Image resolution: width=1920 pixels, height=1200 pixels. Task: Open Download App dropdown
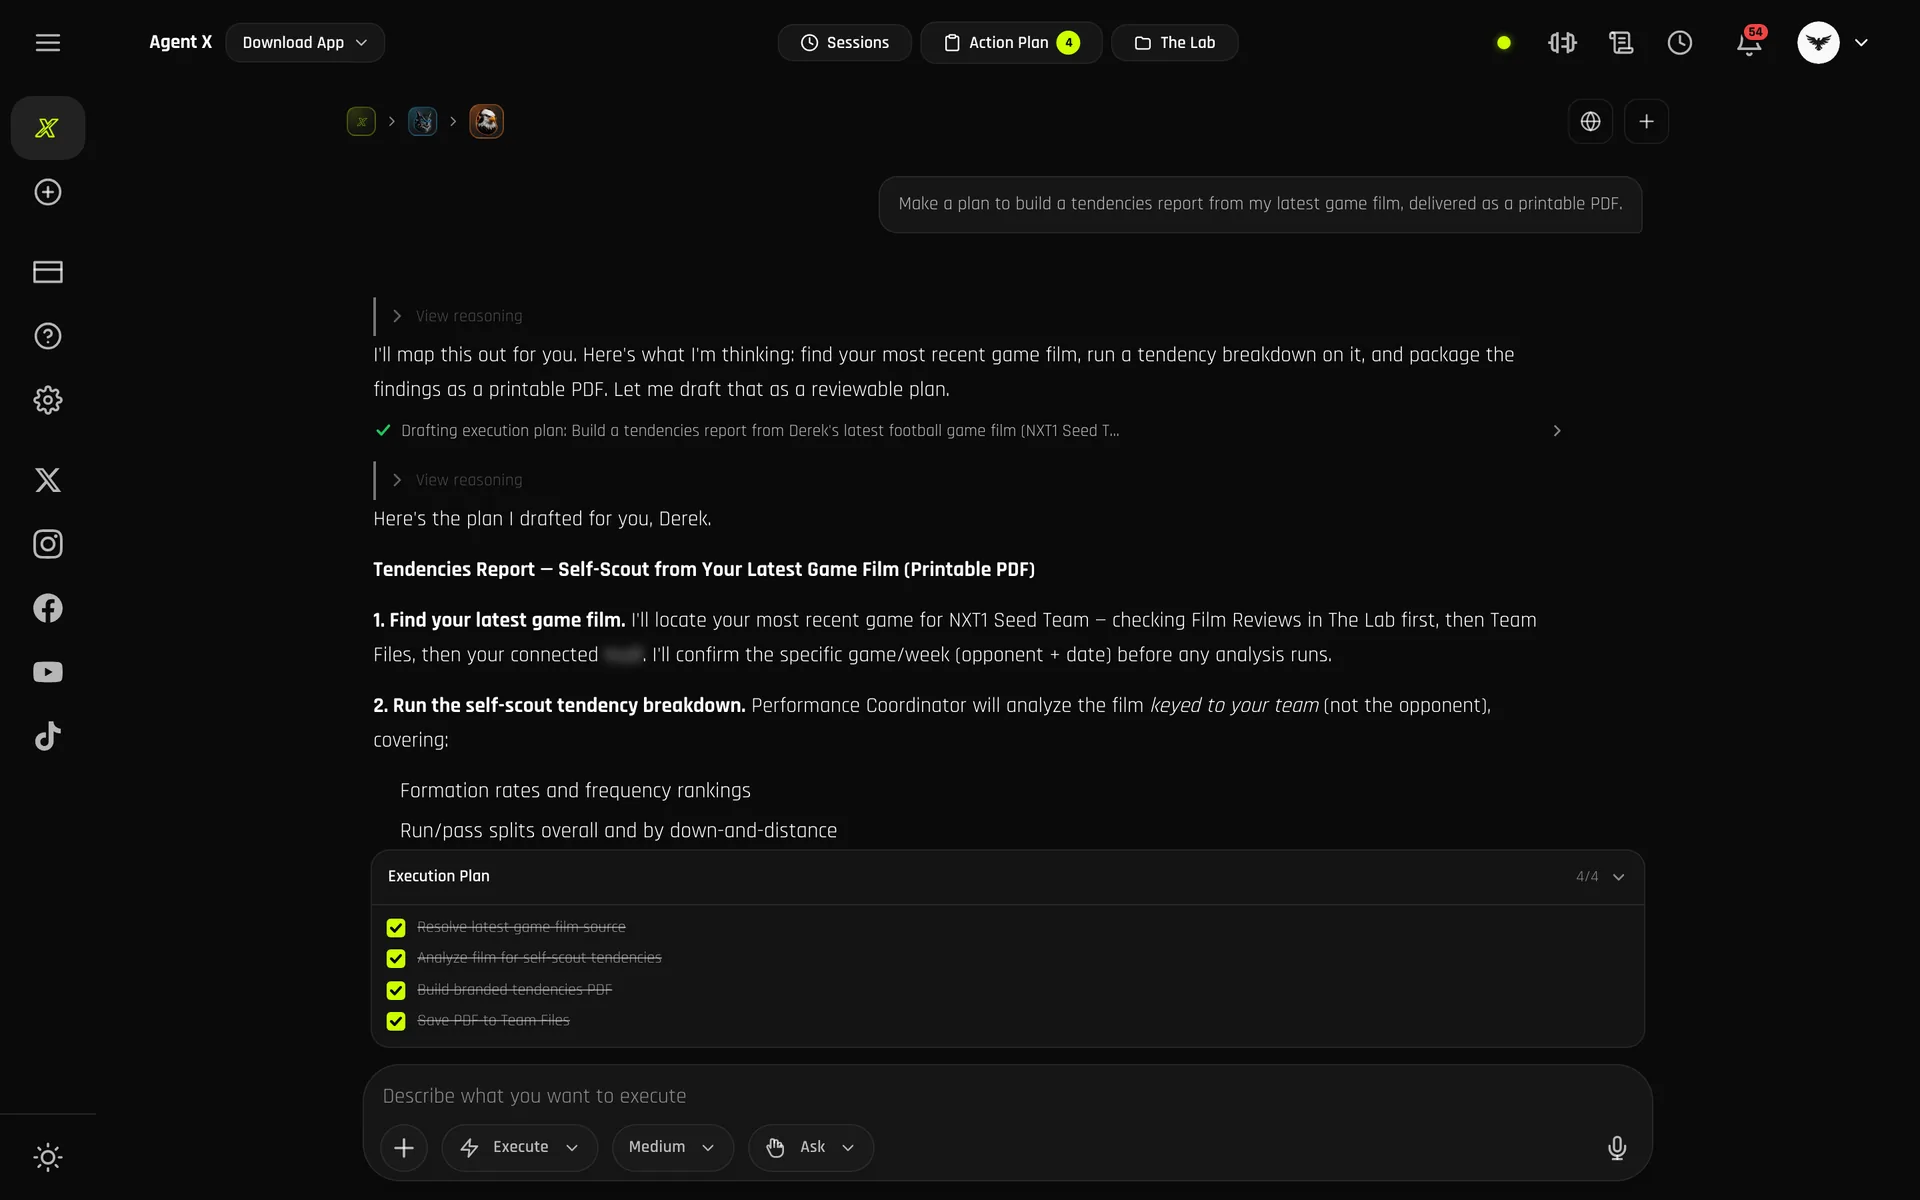[305, 42]
